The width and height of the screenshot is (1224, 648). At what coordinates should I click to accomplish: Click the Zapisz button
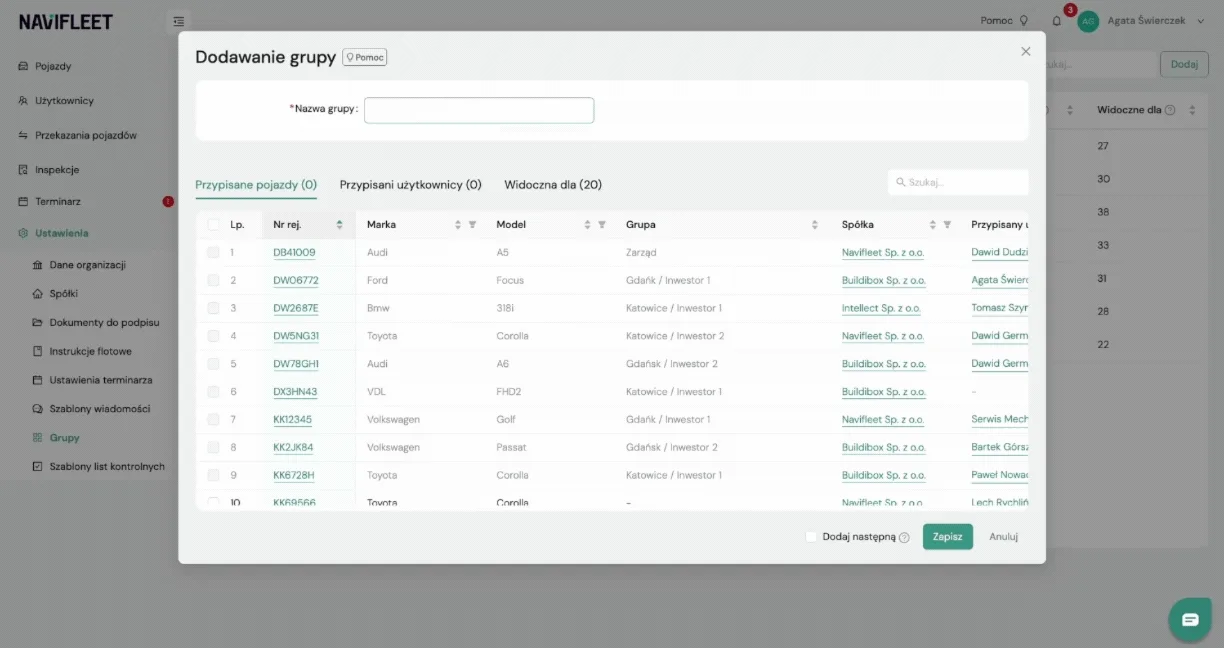coord(948,537)
